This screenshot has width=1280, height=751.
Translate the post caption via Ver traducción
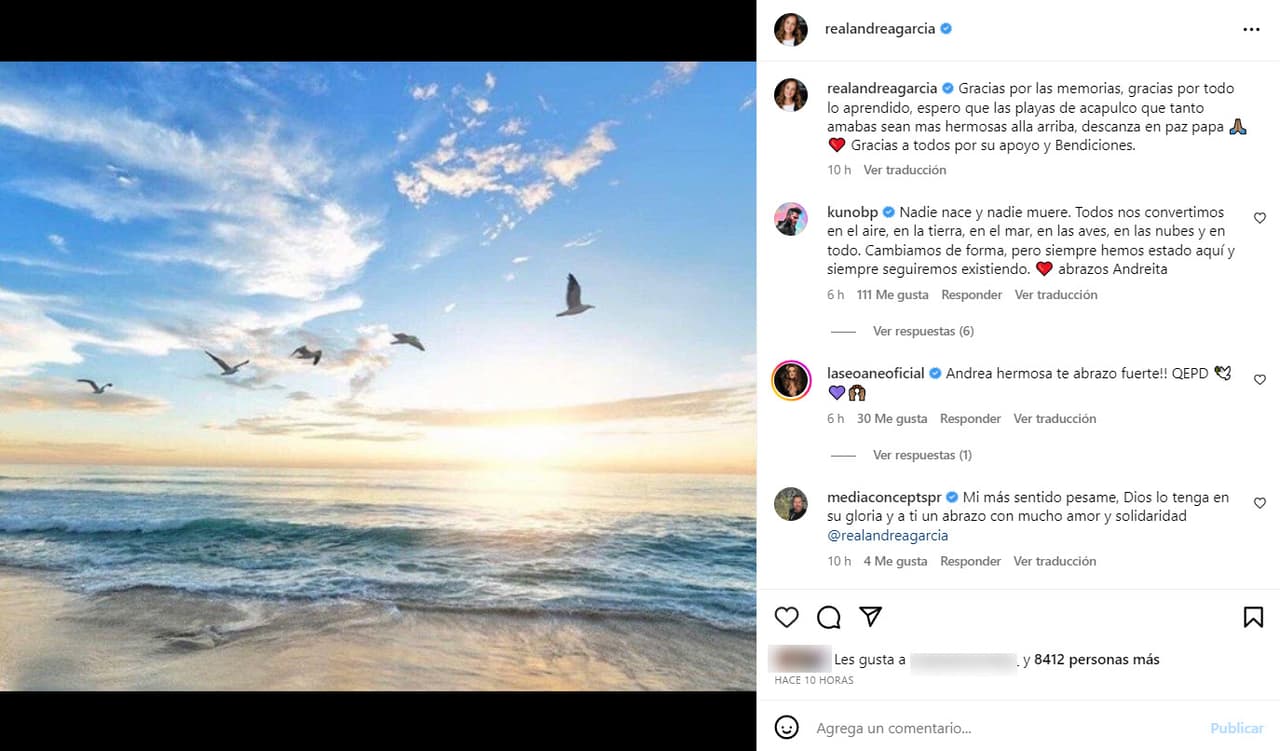[x=904, y=170]
